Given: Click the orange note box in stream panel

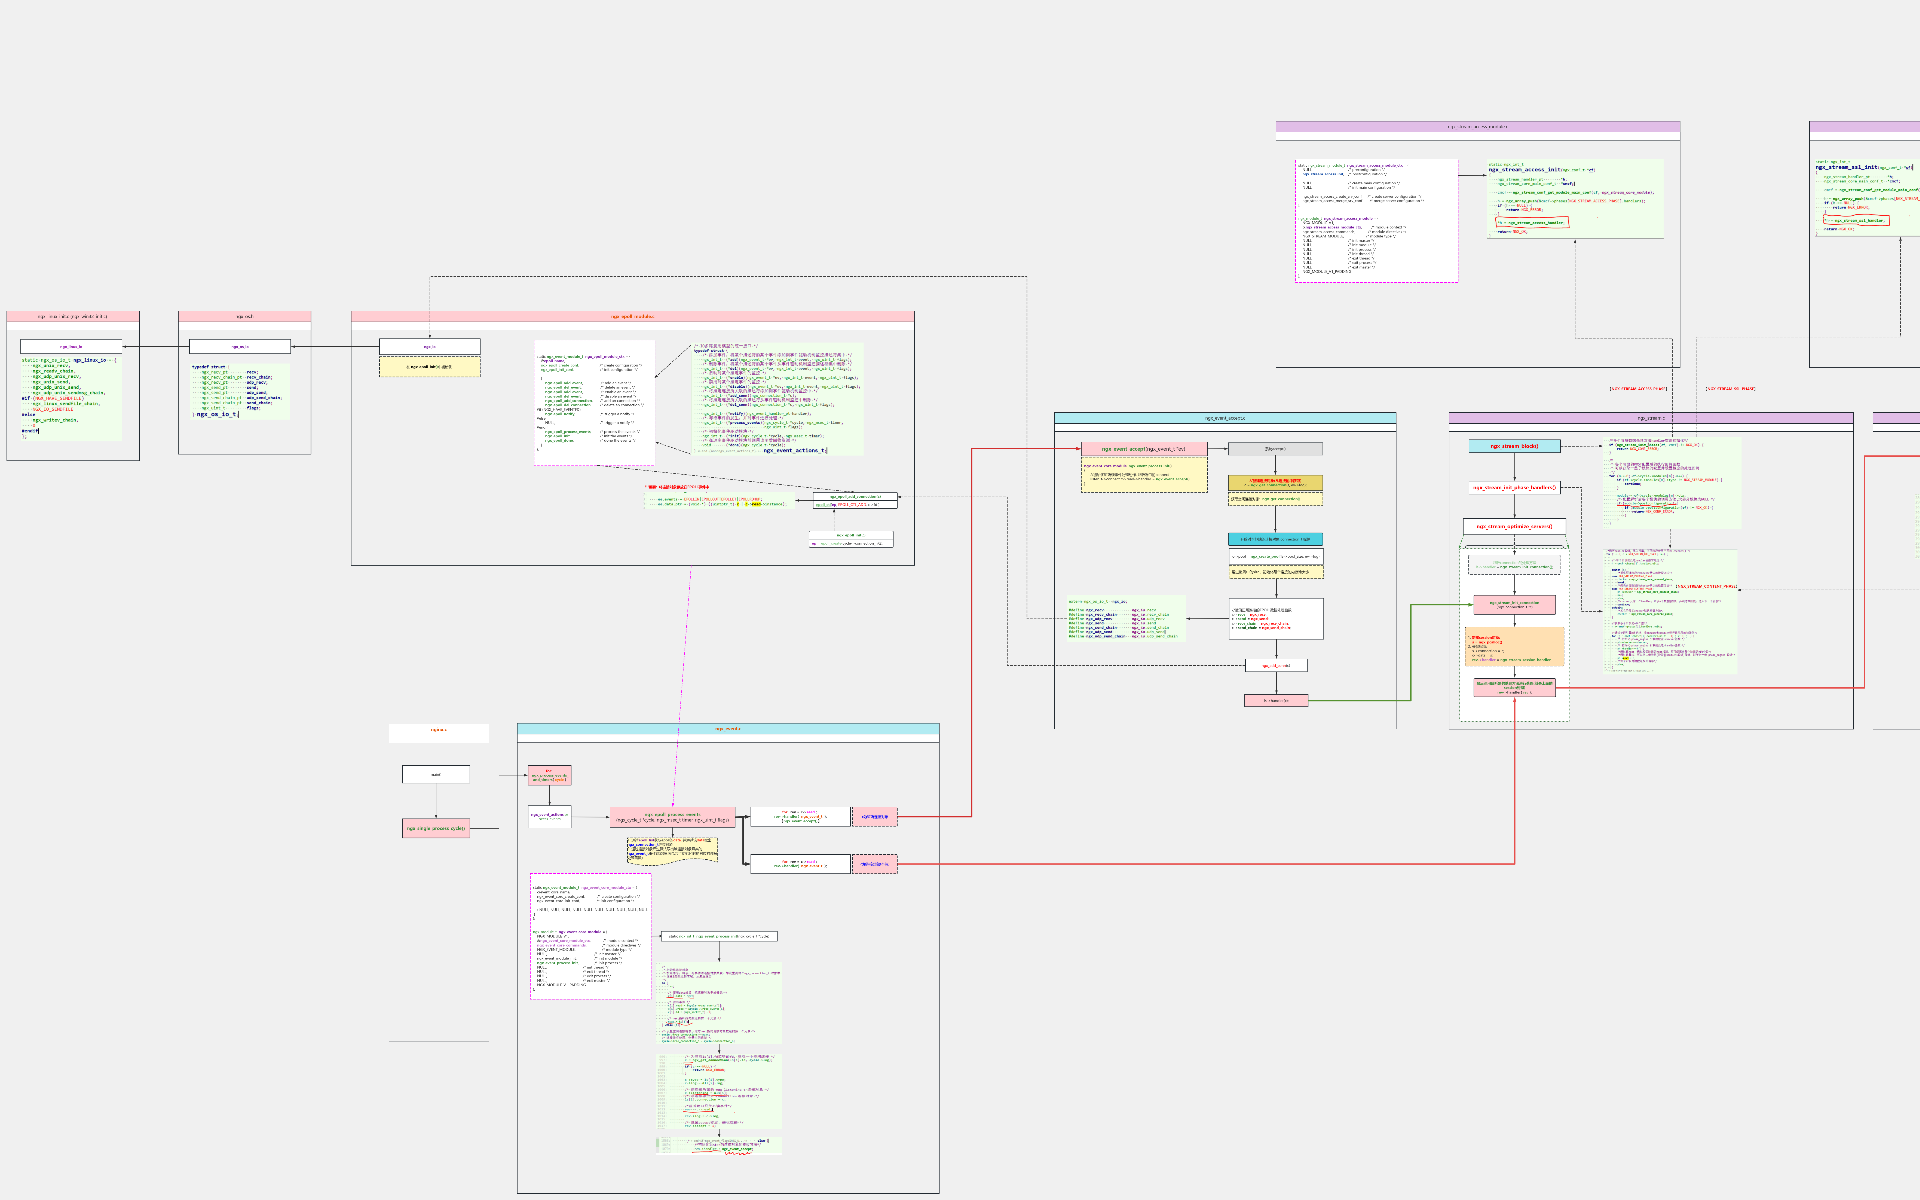Looking at the screenshot, I should (x=1514, y=646).
